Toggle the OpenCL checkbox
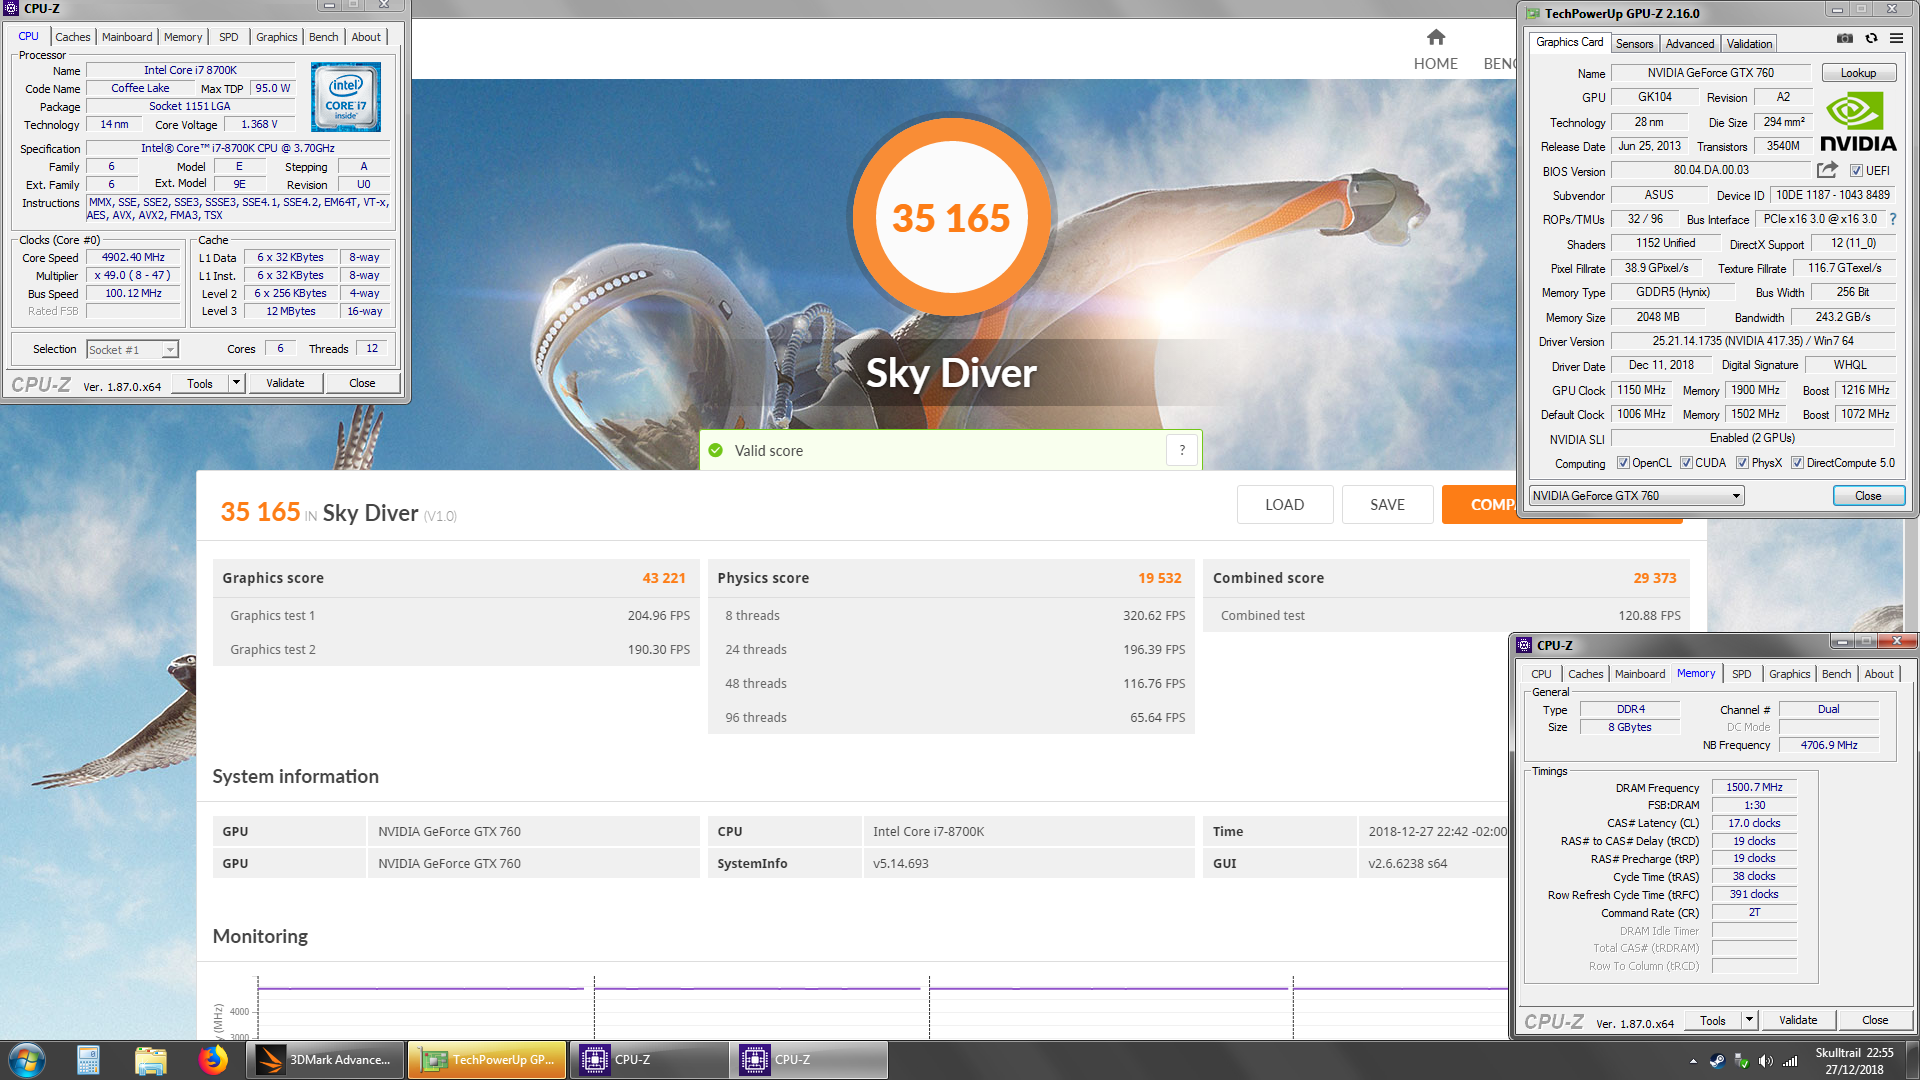 coord(1624,463)
